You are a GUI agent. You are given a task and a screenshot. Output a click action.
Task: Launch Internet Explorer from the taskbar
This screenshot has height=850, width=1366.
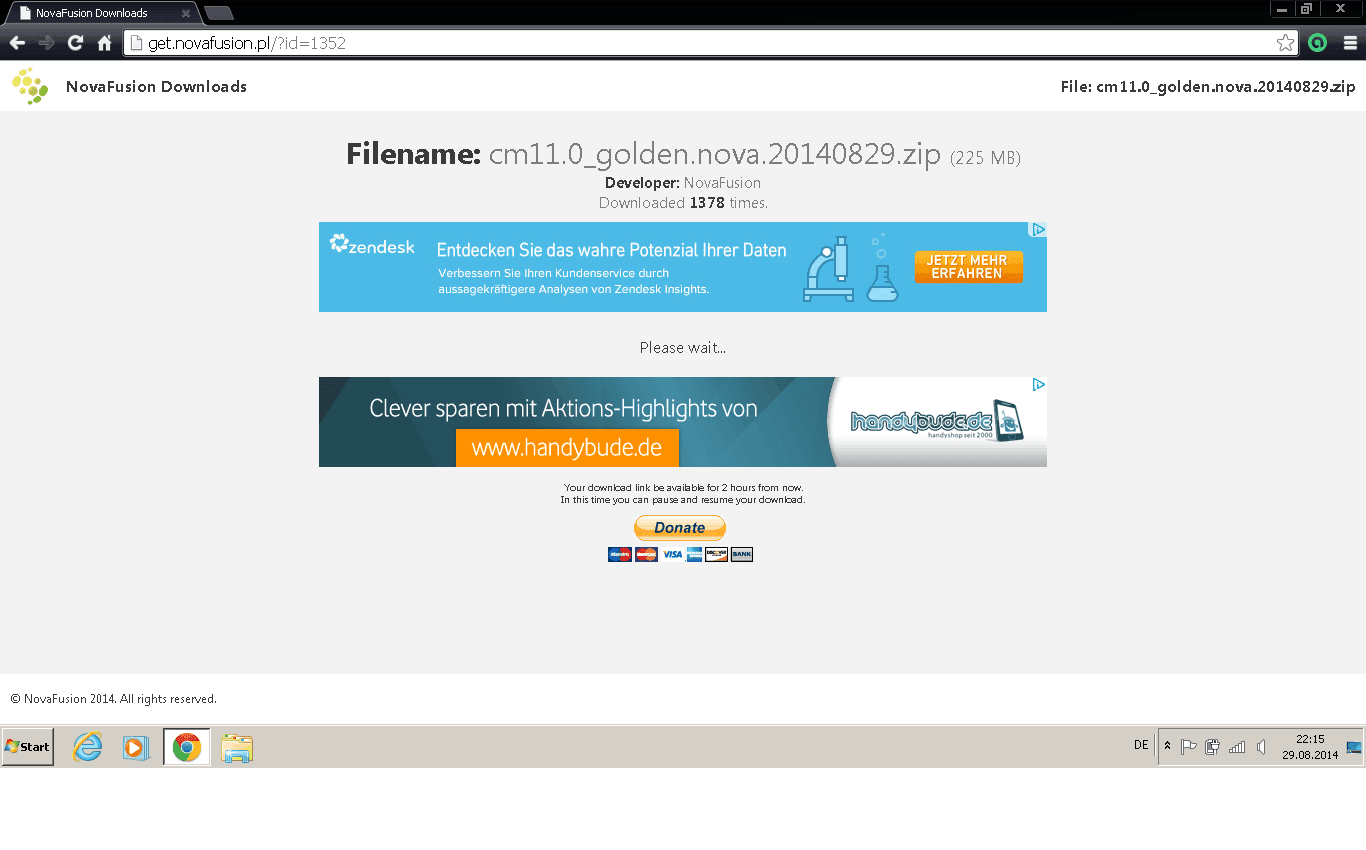click(88, 747)
